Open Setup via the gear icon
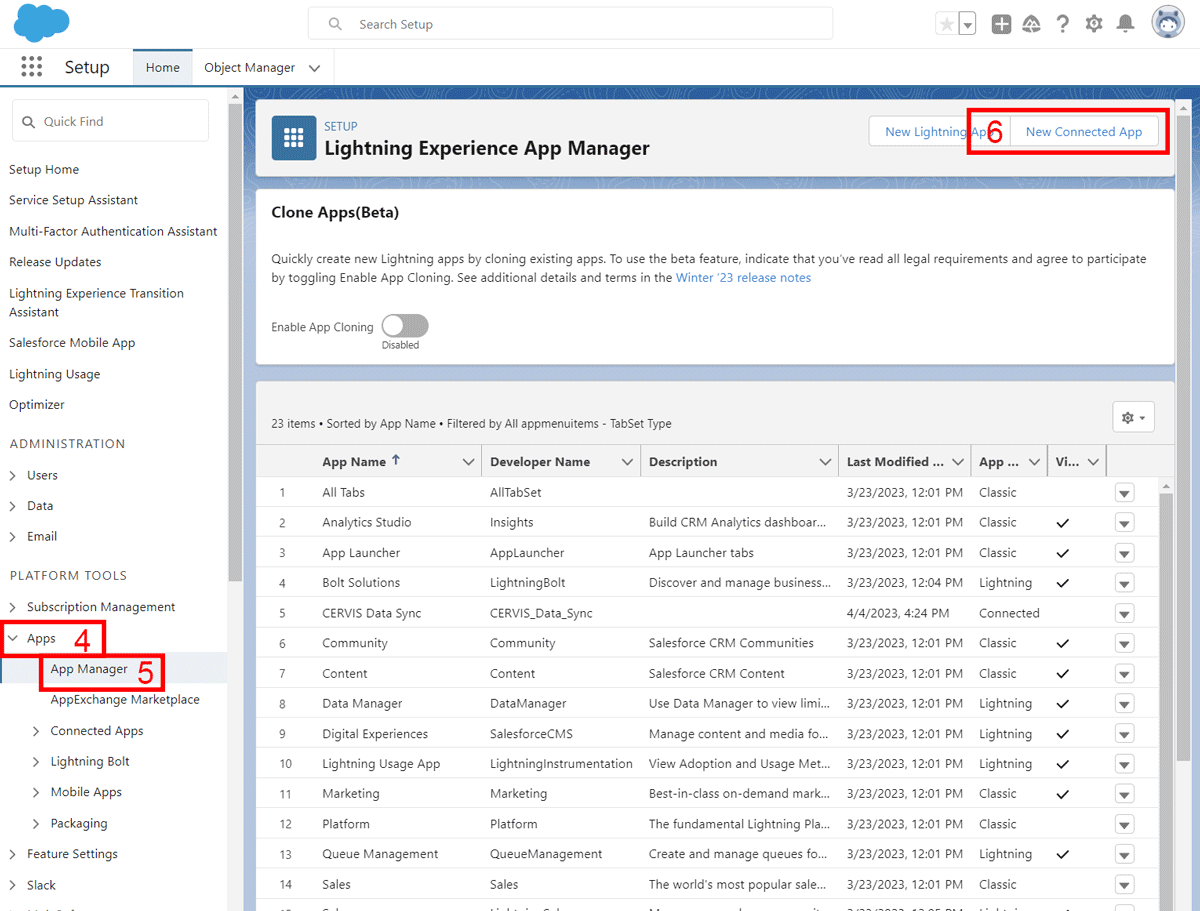The height and width of the screenshot is (911, 1200). [x=1094, y=22]
